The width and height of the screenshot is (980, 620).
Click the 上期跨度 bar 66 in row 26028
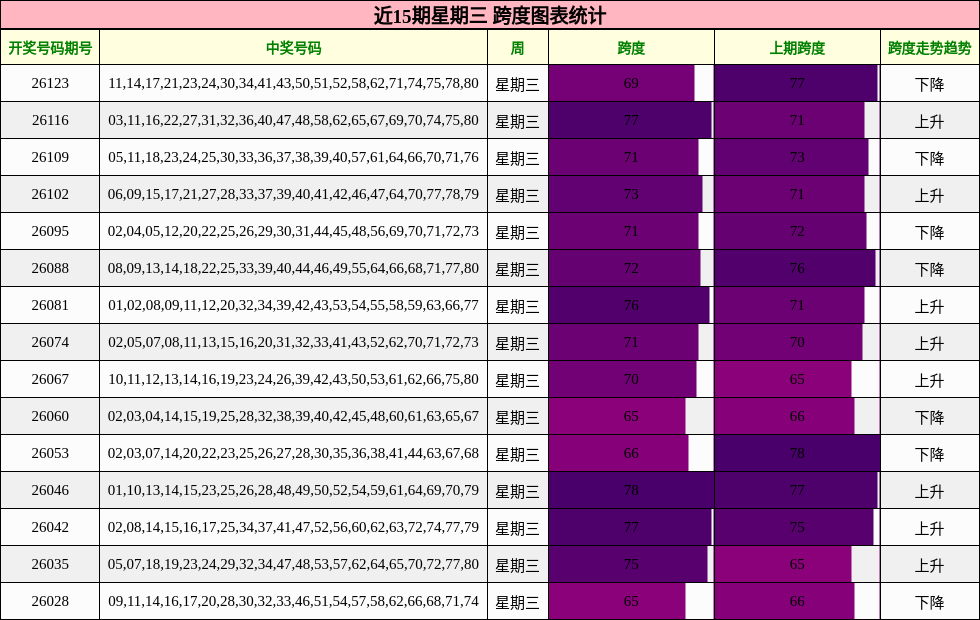[x=785, y=601]
